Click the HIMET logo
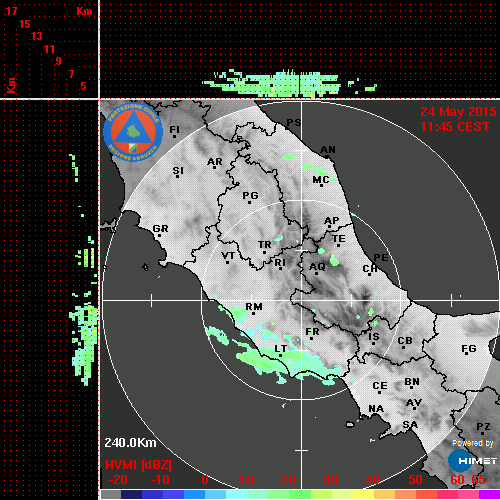500x500 pixels. [x=473, y=461]
